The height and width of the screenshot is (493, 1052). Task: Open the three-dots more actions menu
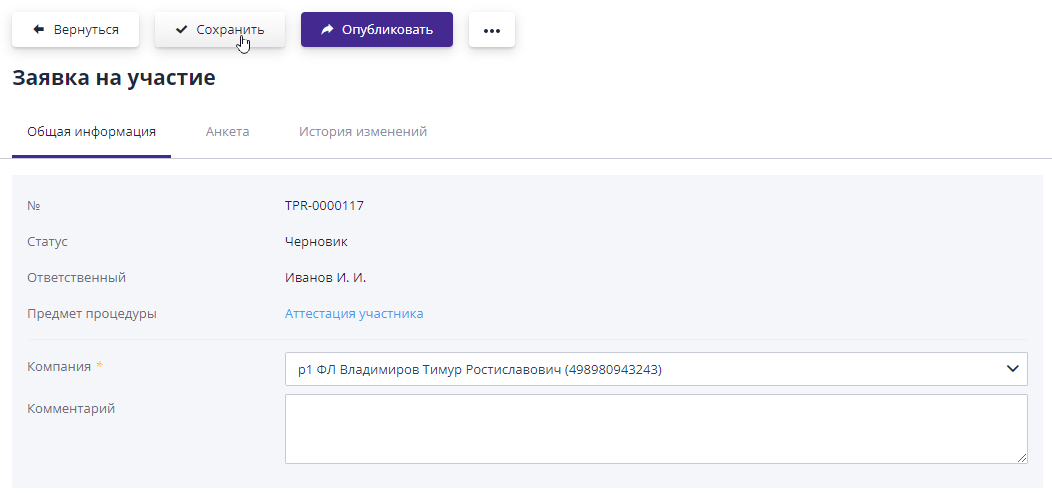point(492,30)
